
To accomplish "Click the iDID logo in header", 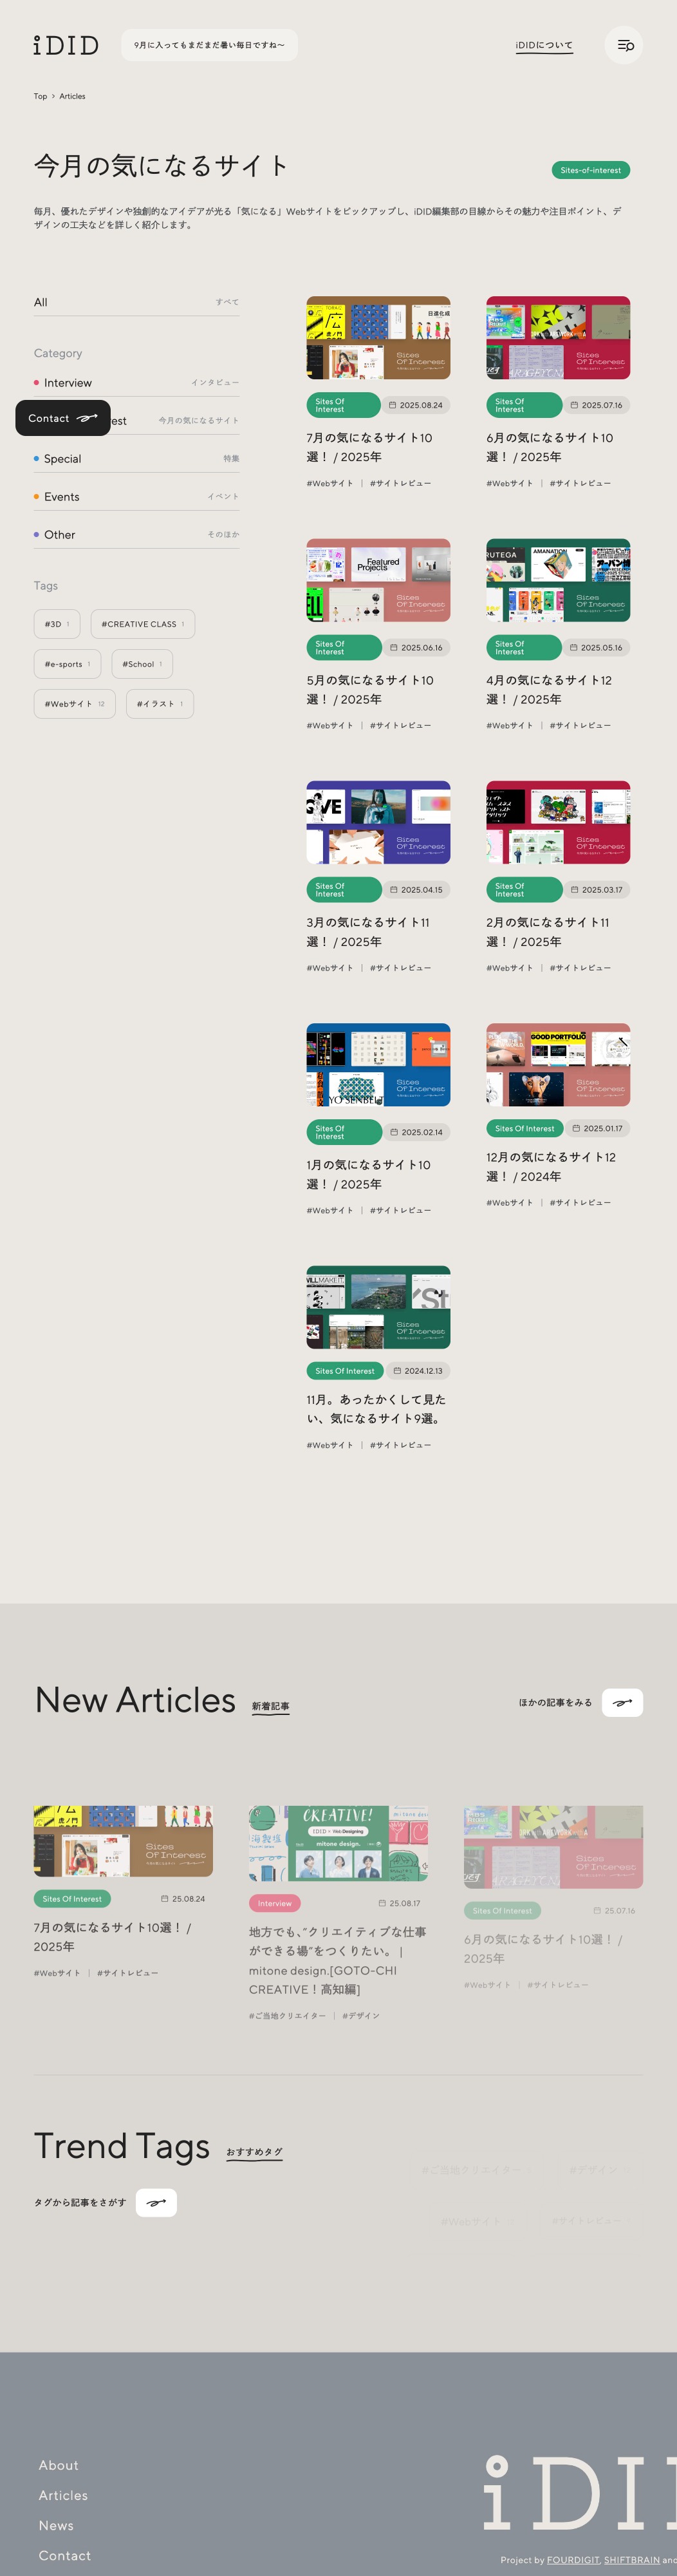I will pyautogui.click(x=66, y=45).
